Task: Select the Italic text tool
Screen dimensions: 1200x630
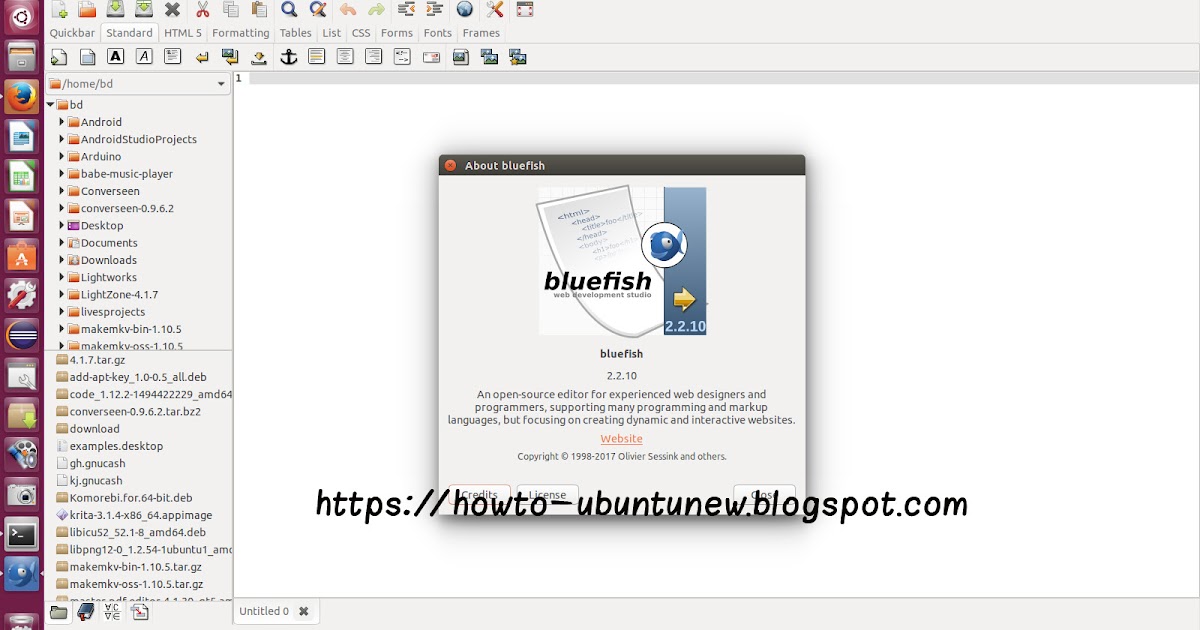Action: [x=142, y=56]
